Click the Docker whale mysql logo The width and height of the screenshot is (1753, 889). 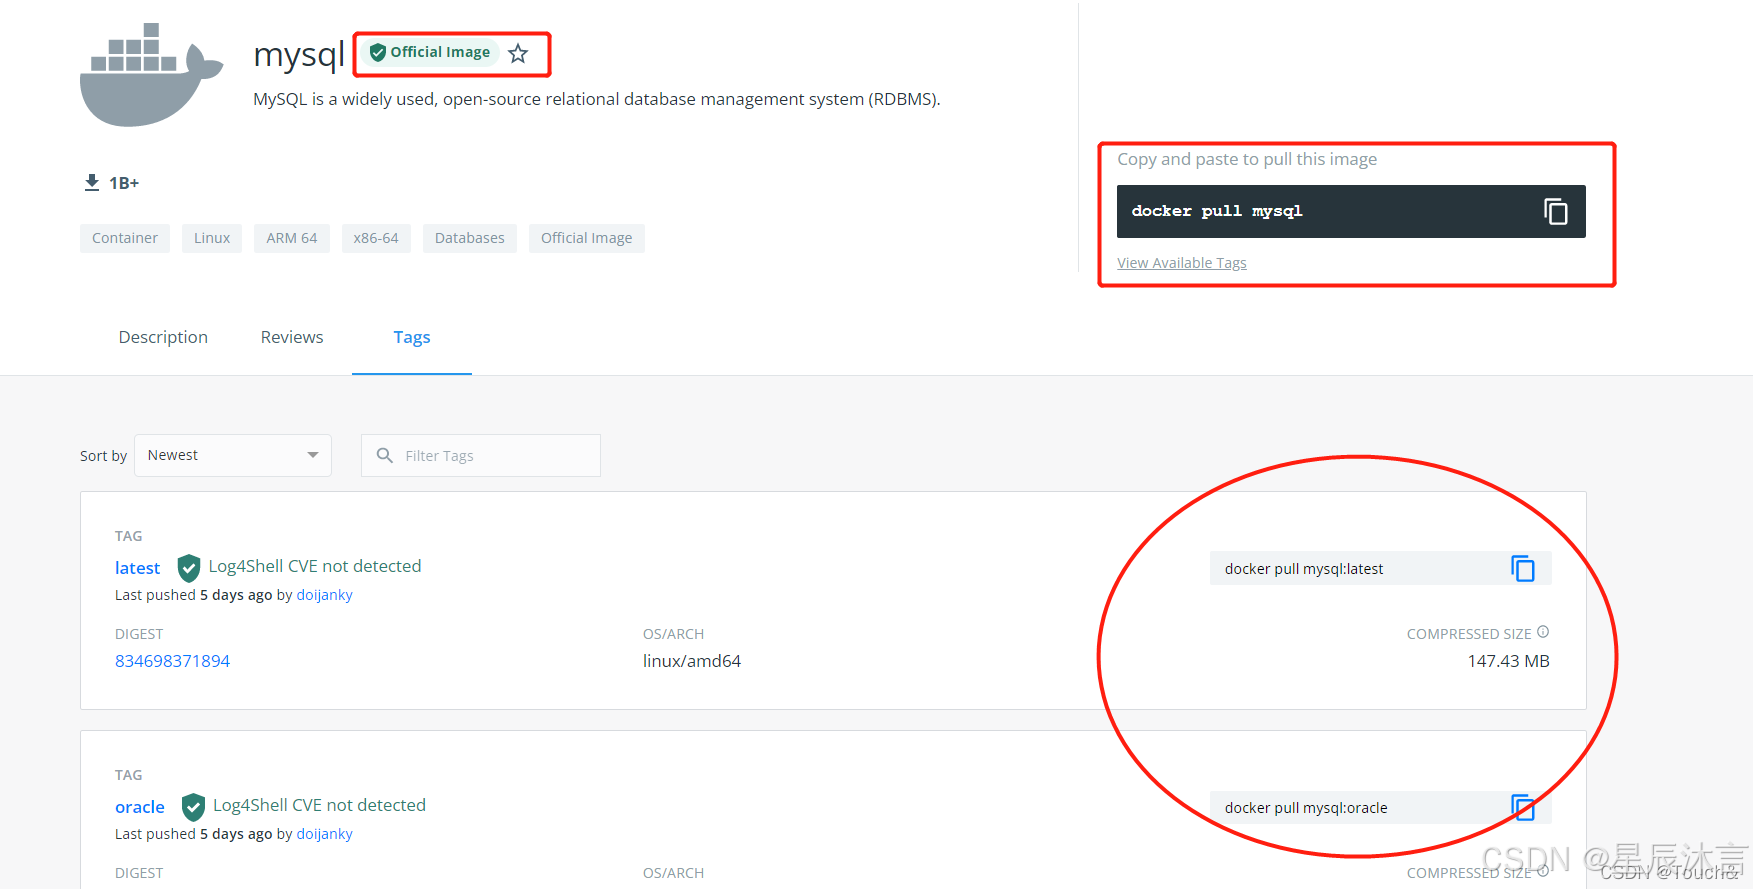(151, 75)
